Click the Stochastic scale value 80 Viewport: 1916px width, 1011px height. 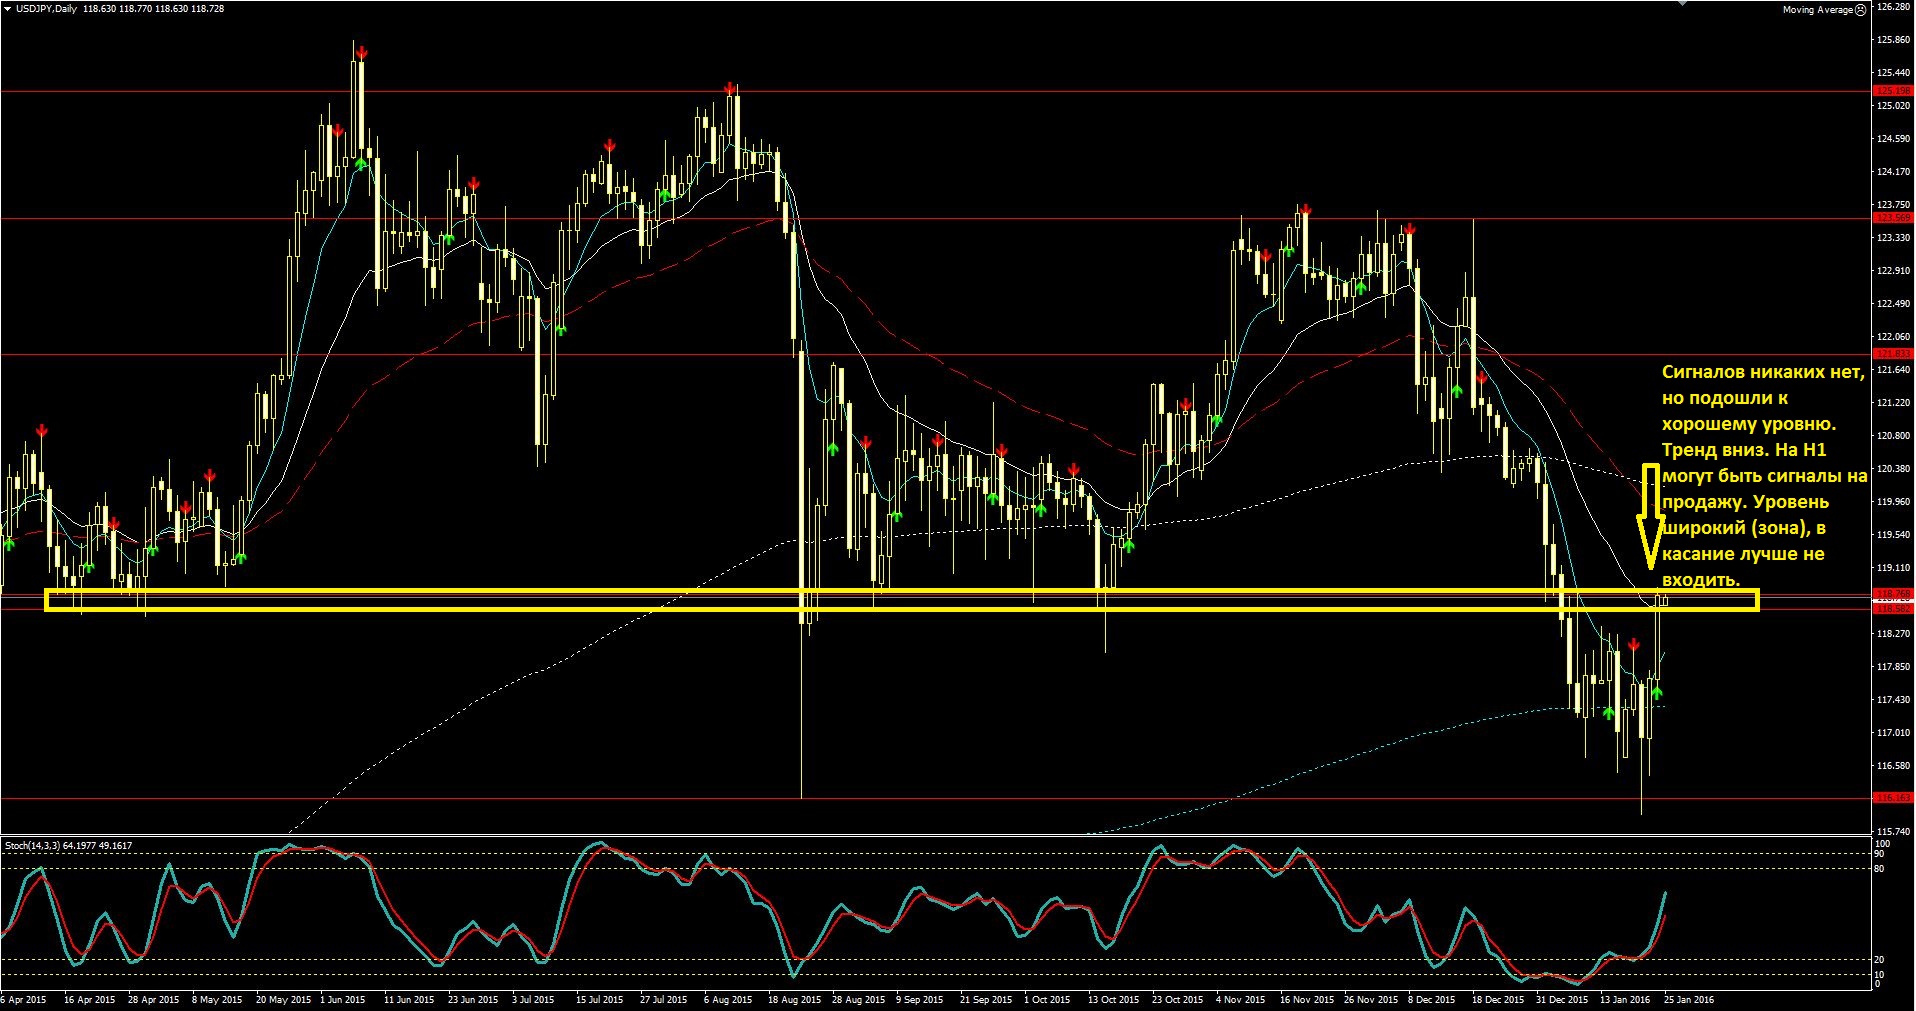1879,869
